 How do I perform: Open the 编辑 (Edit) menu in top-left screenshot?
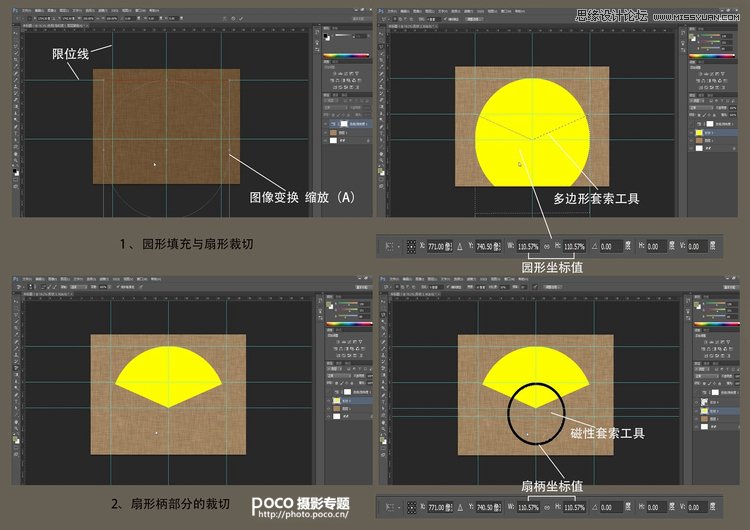tap(39, 11)
